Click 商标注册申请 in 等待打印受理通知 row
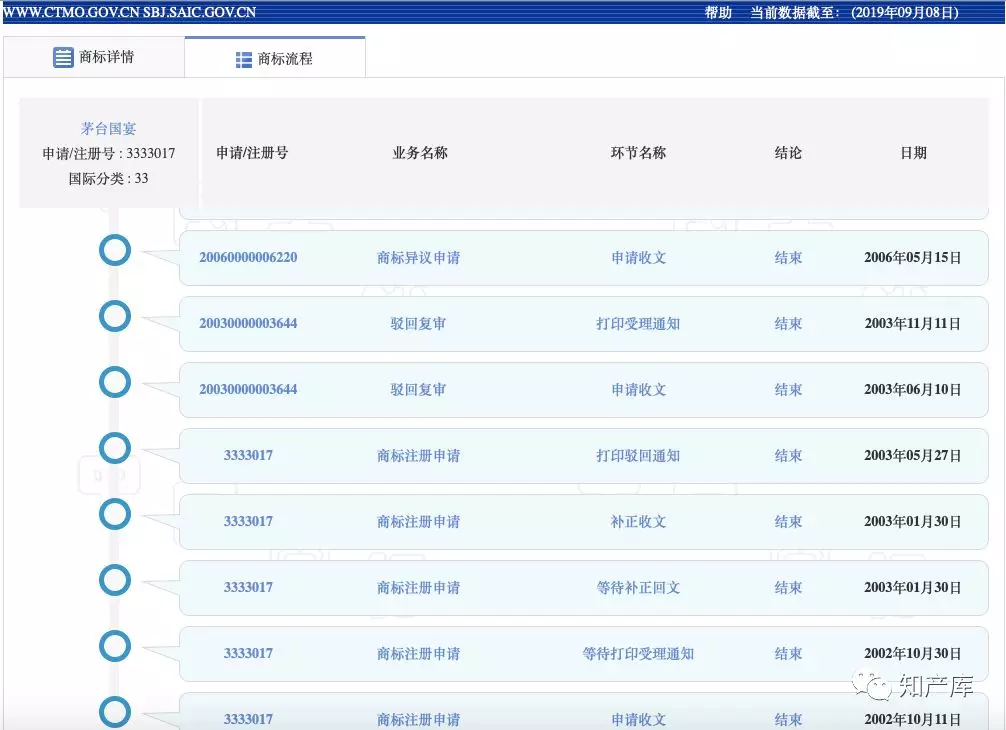The height and width of the screenshot is (730, 1006). pyautogui.click(x=418, y=654)
